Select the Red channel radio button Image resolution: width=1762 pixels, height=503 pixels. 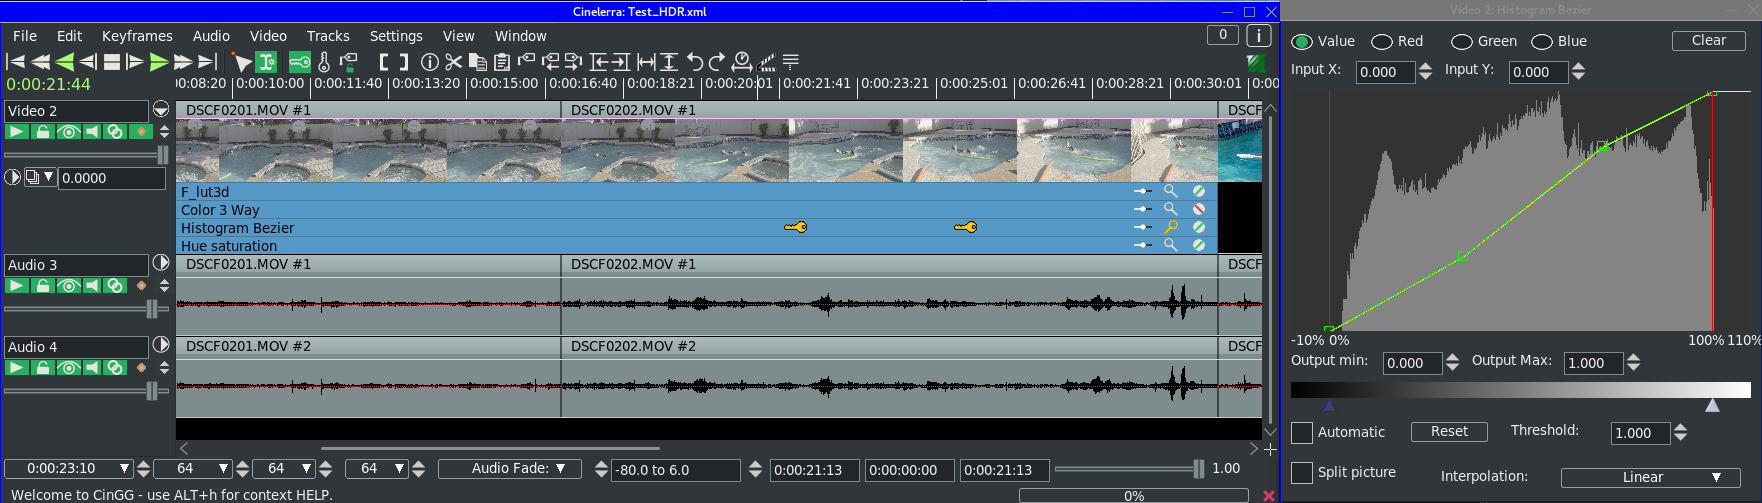[x=1382, y=42]
